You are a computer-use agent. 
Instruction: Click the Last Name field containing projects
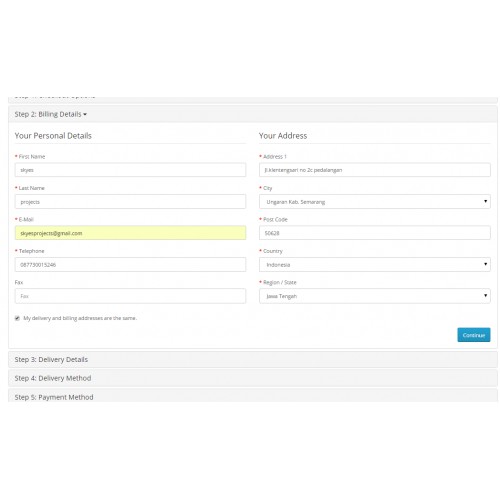[x=130, y=202]
